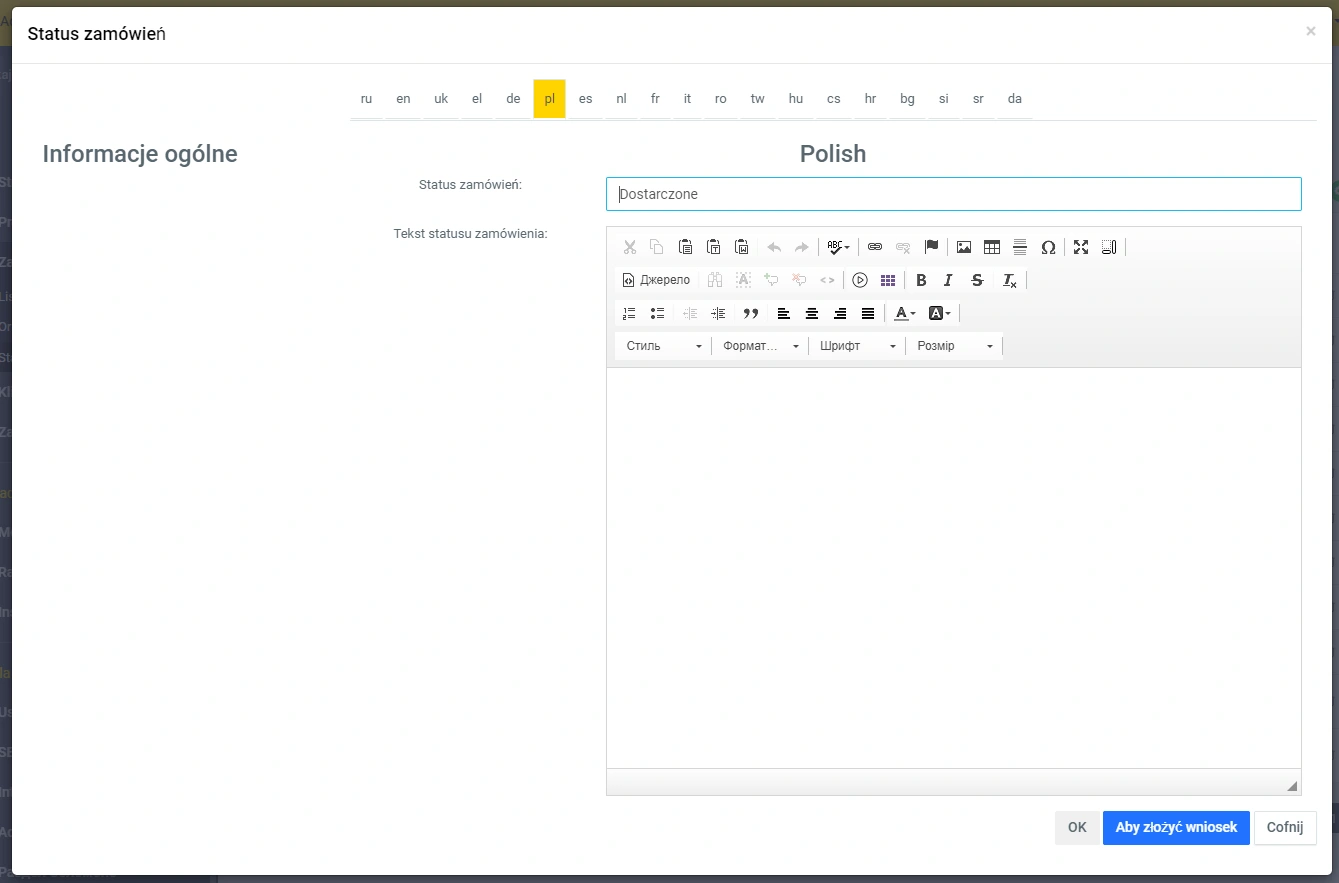Image resolution: width=1339 pixels, height=883 pixels.
Task: Expand the Шрифт font dropdown
Action: tap(857, 346)
